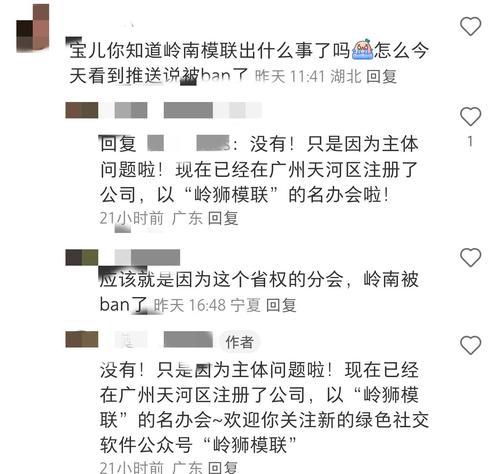Open the Ningxia commenter's blurred username
The width and height of the screenshot is (500, 474).
pyautogui.click(x=147, y=257)
